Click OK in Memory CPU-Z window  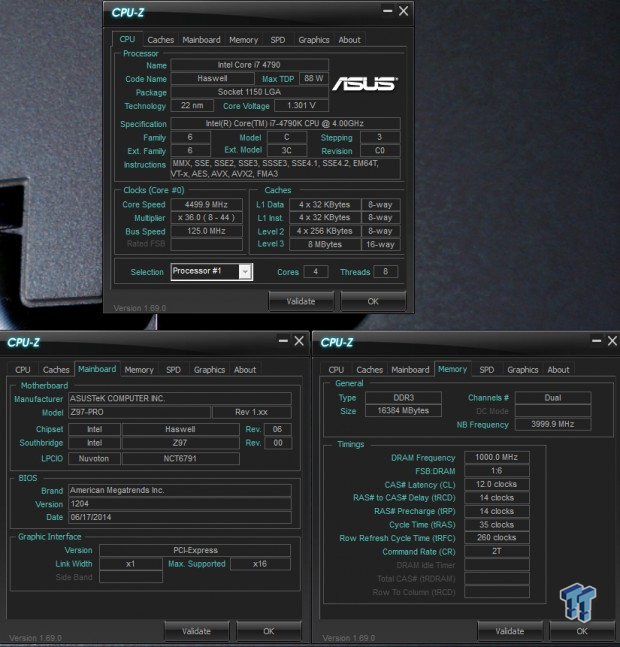(x=582, y=631)
